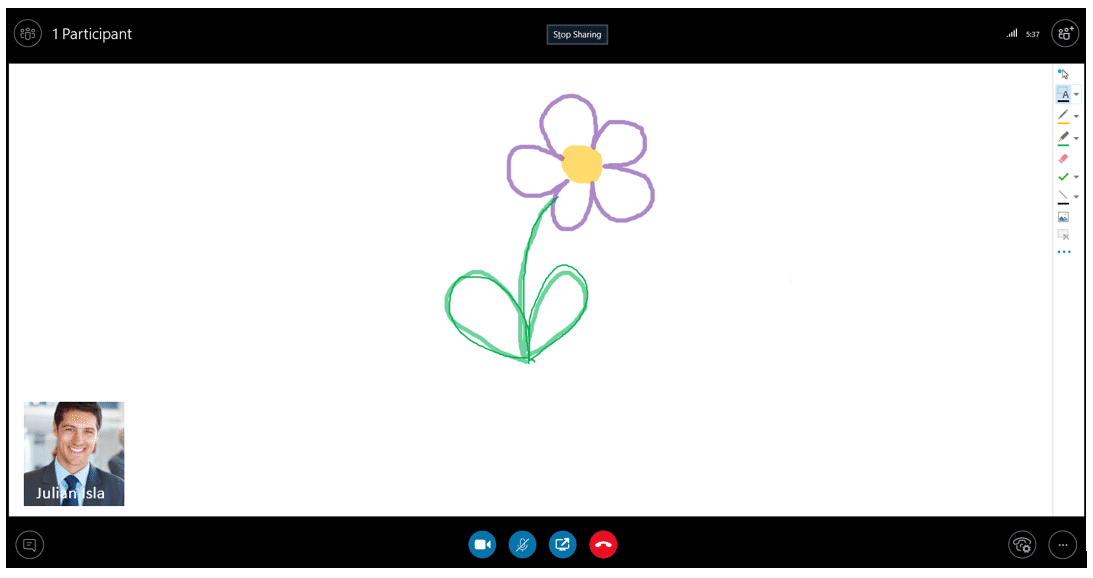1093x578 pixels.
Task: Click Julian Isla's video thumbnail
Action: [74, 453]
